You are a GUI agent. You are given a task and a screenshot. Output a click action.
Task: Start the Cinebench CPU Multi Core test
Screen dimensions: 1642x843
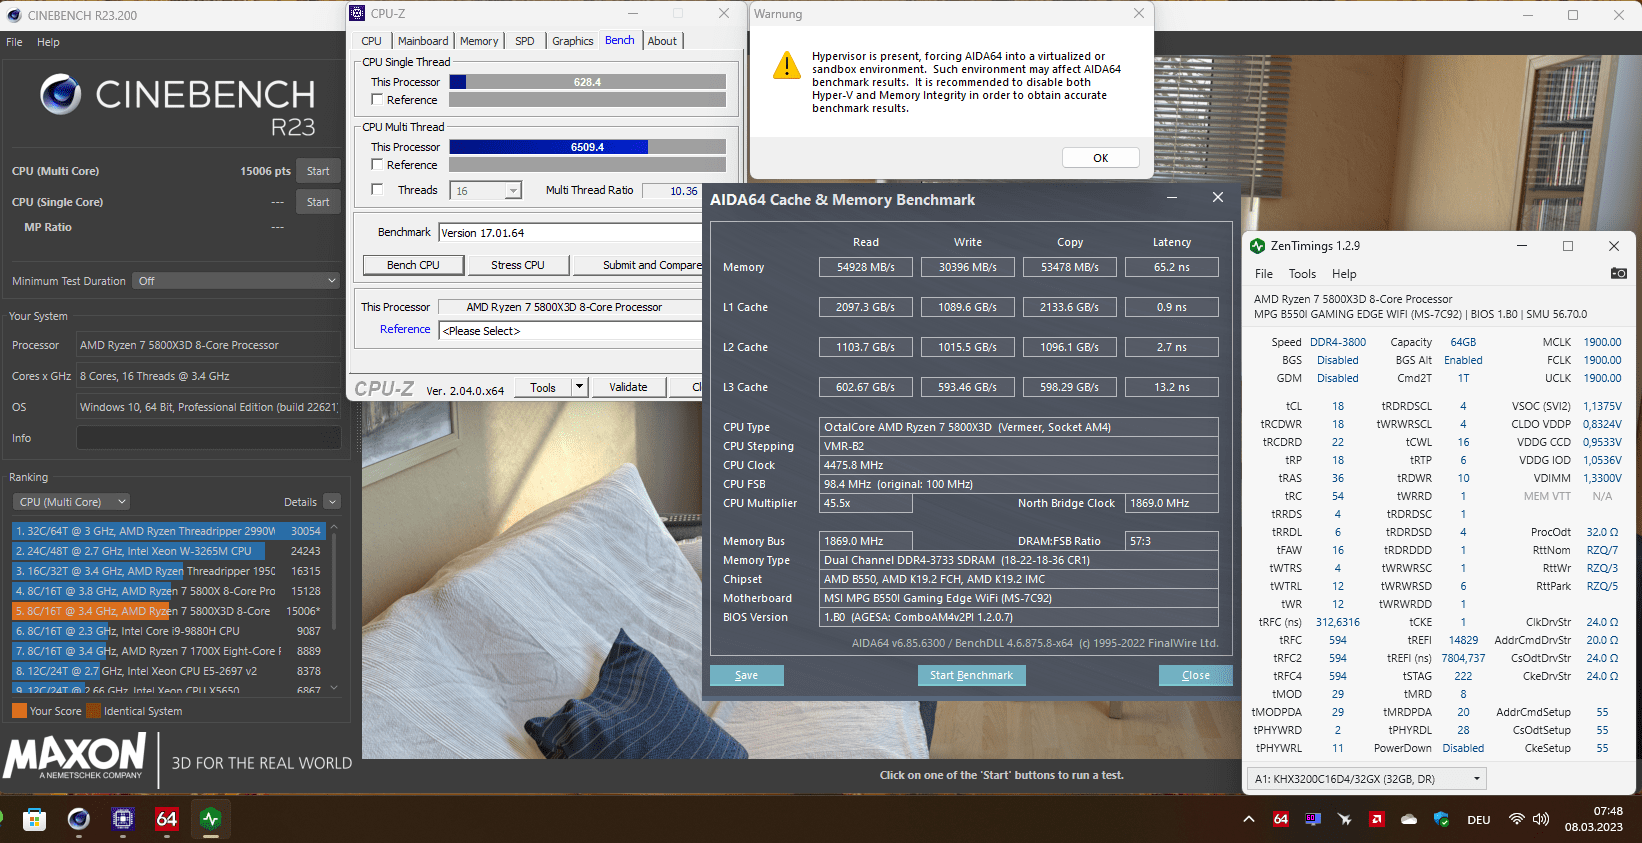click(x=318, y=171)
